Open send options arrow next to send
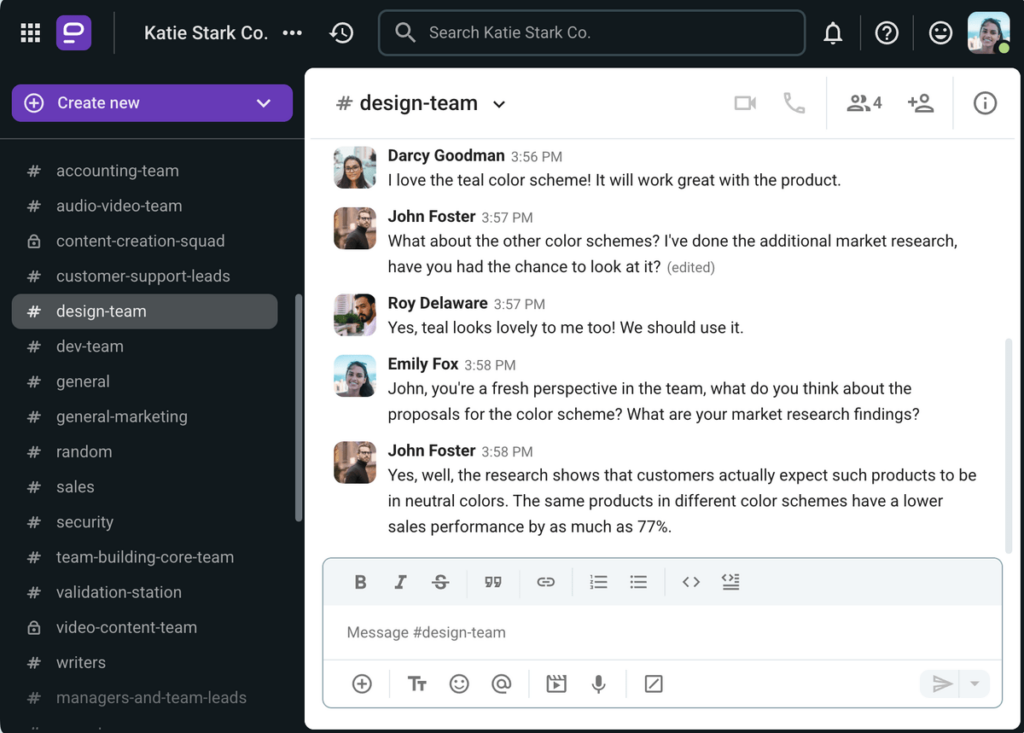Screen dimensions: 1024x733 pyautogui.click(x=975, y=684)
